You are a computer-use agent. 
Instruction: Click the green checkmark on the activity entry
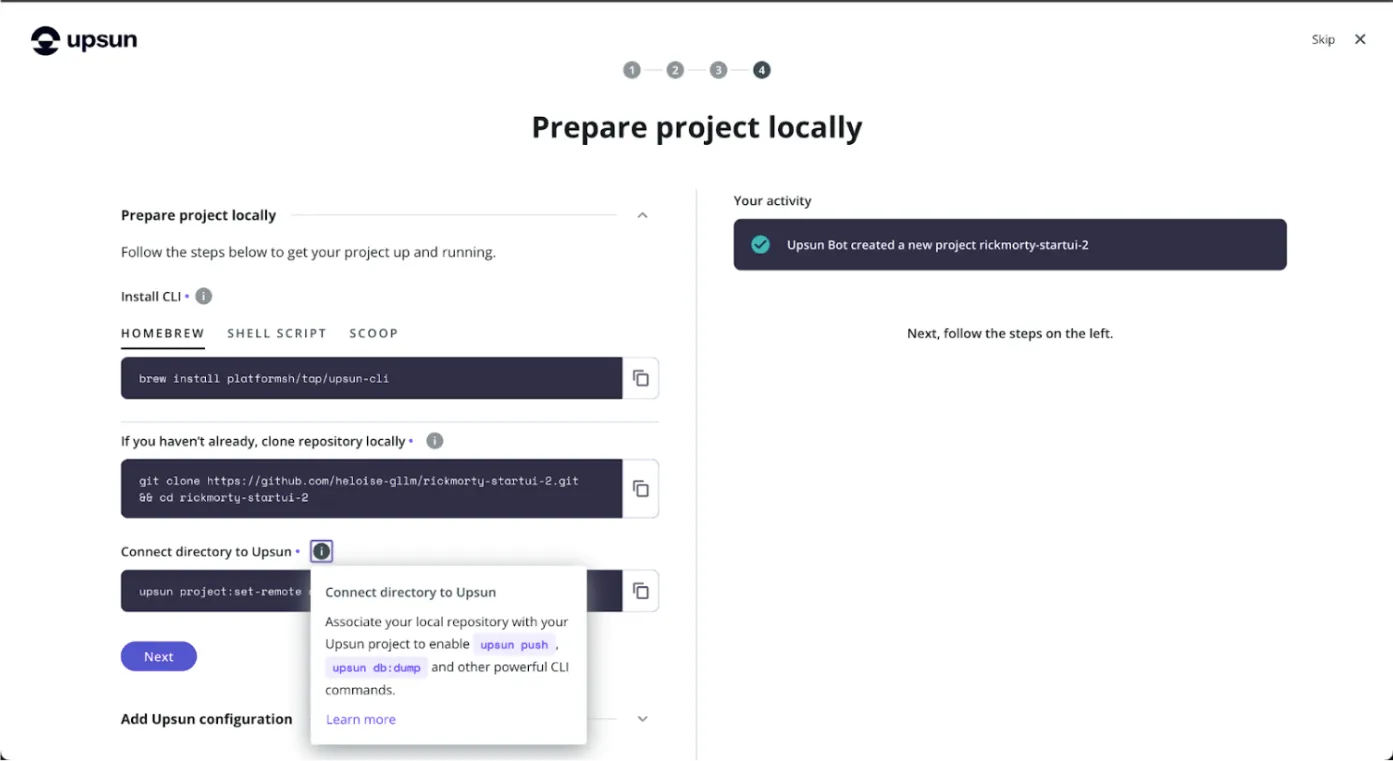tap(760, 244)
